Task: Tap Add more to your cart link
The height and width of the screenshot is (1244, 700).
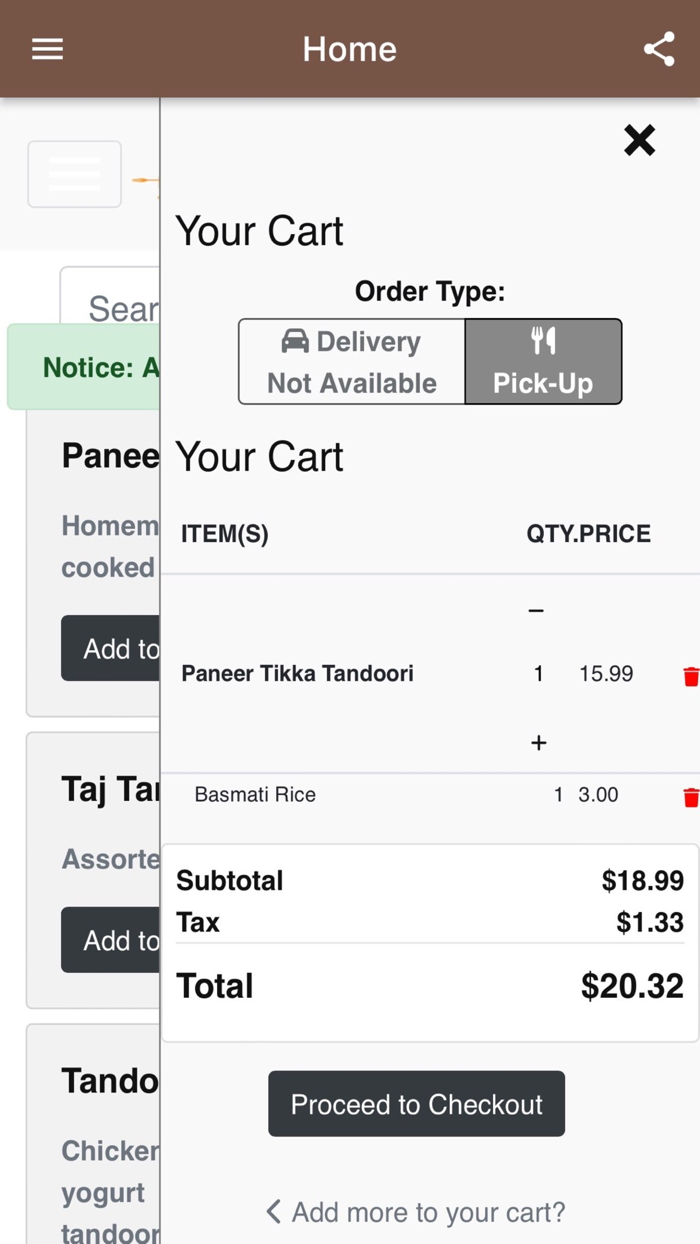Action: click(x=428, y=1212)
